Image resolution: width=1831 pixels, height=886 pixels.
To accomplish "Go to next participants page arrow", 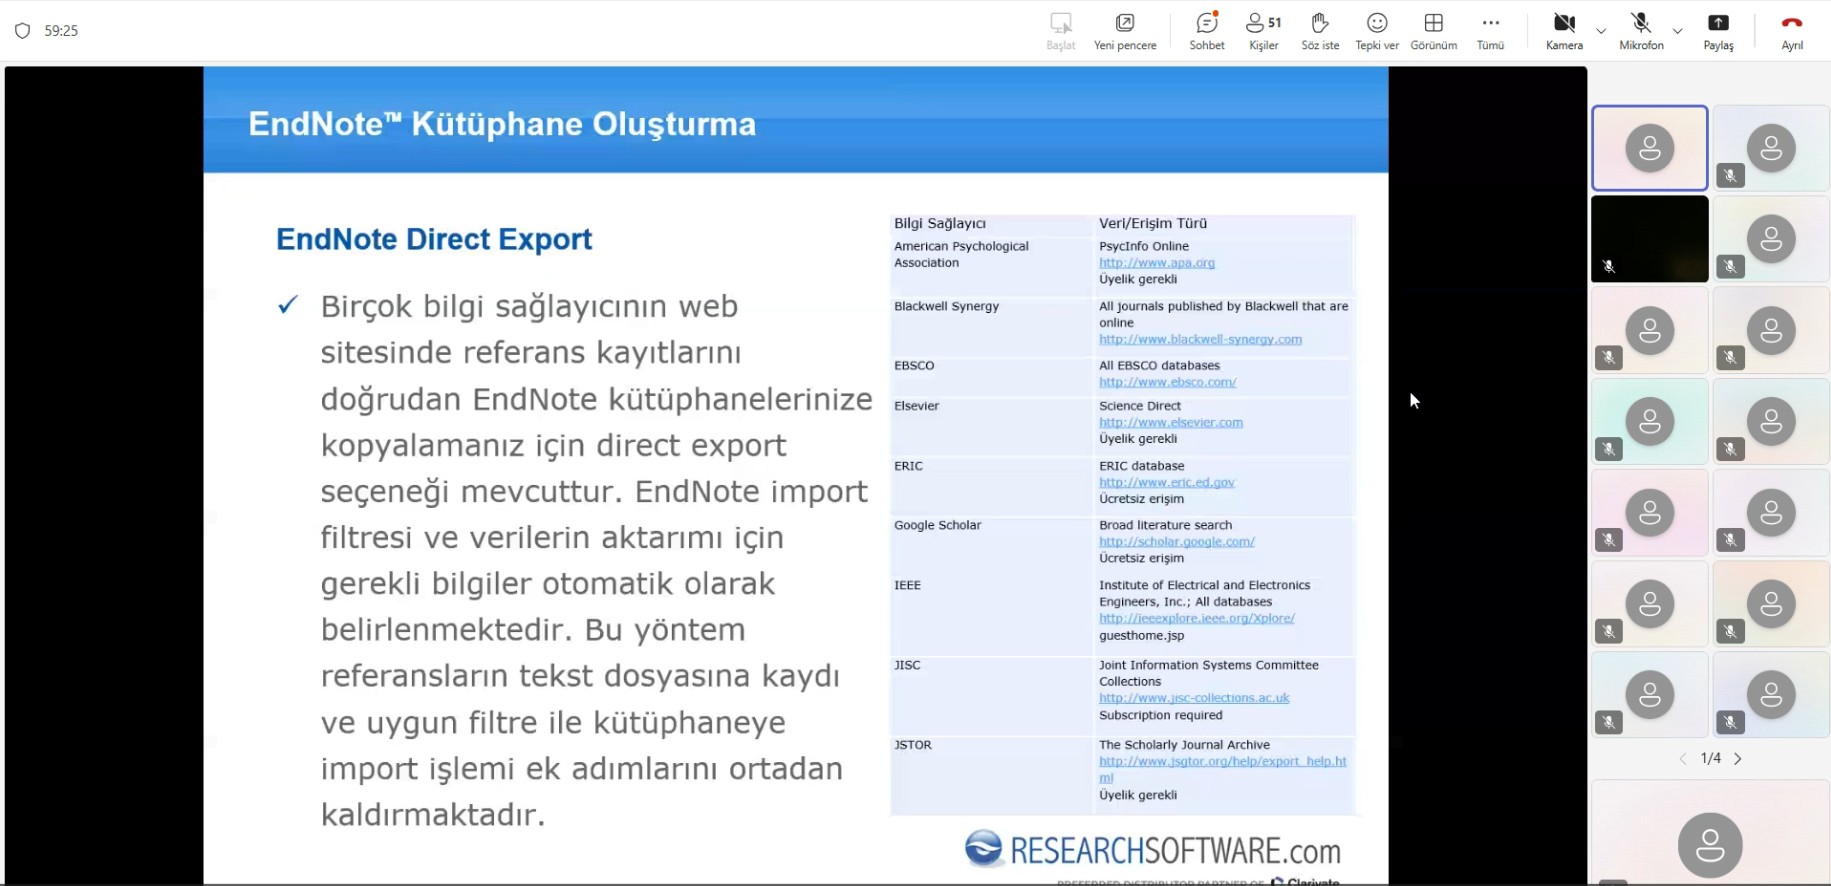I will tap(1738, 759).
